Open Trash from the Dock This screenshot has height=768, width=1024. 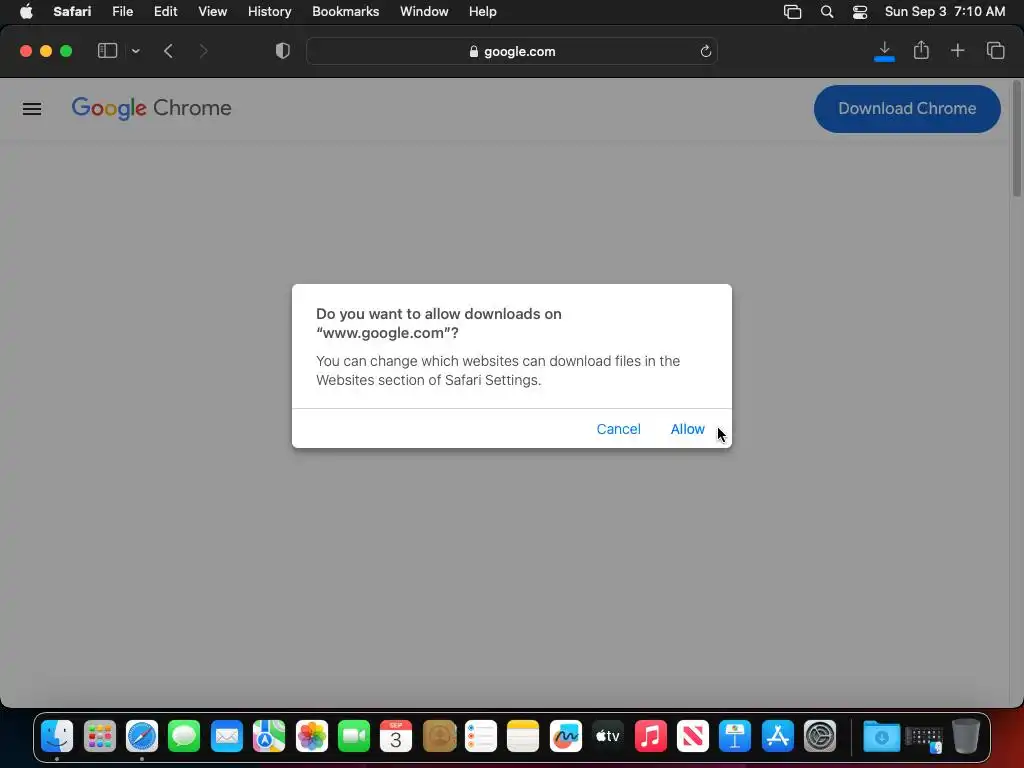click(x=966, y=736)
